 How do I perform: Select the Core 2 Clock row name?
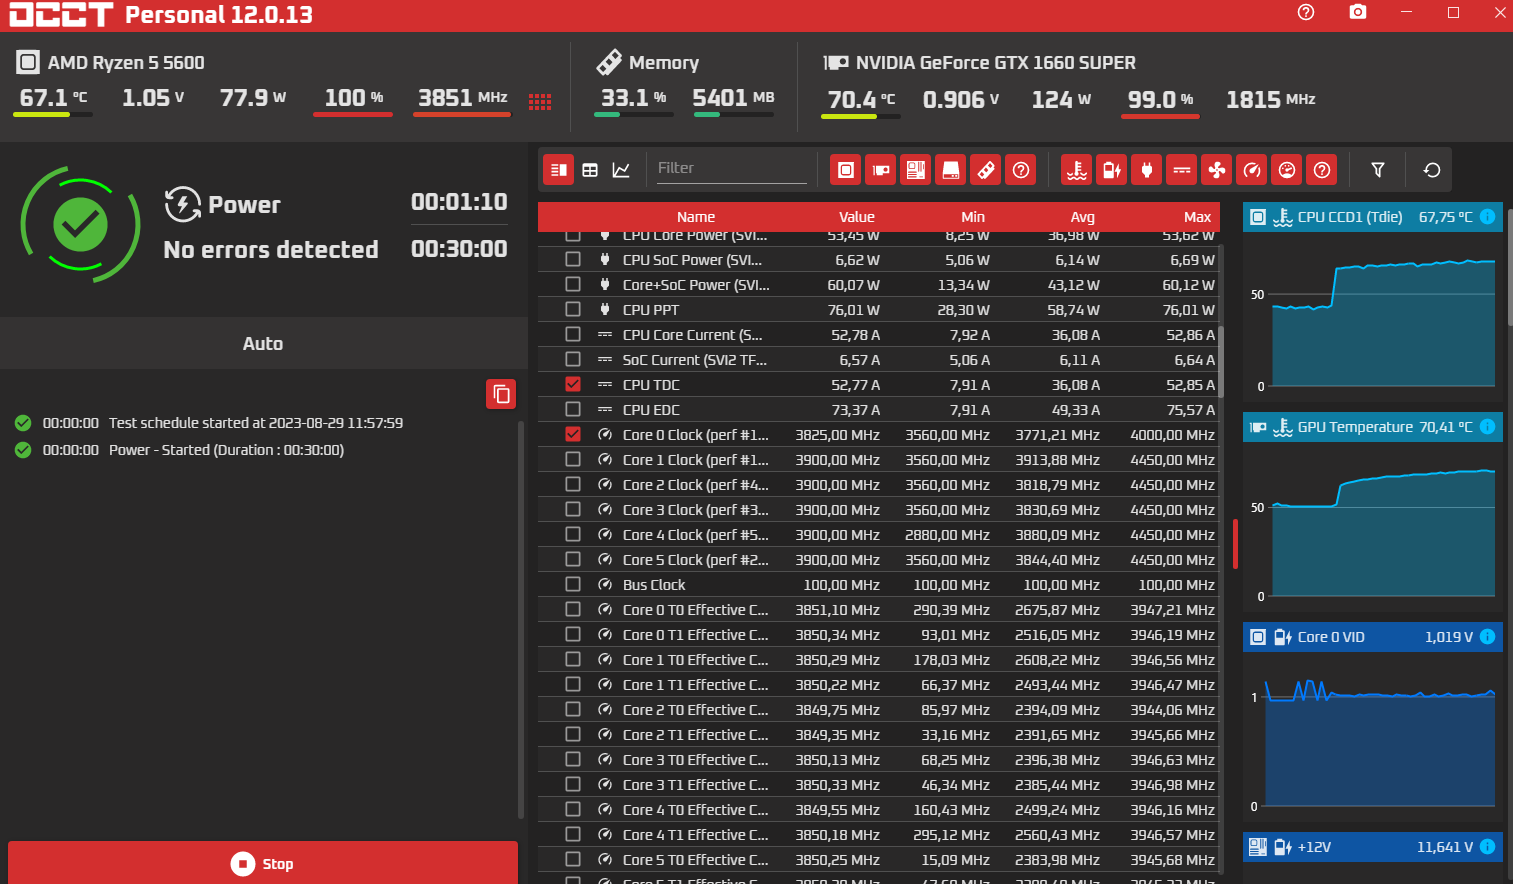click(696, 485)
